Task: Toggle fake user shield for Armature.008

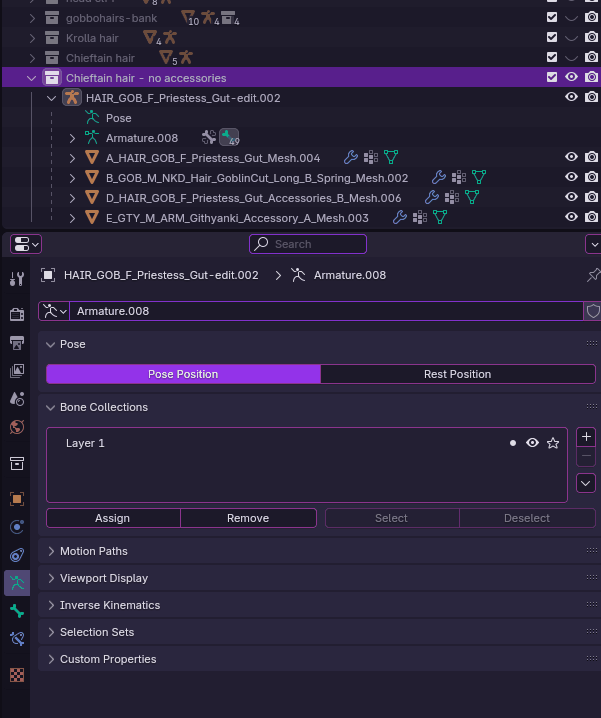Action: pyautogui.click(x=592, y=311)
